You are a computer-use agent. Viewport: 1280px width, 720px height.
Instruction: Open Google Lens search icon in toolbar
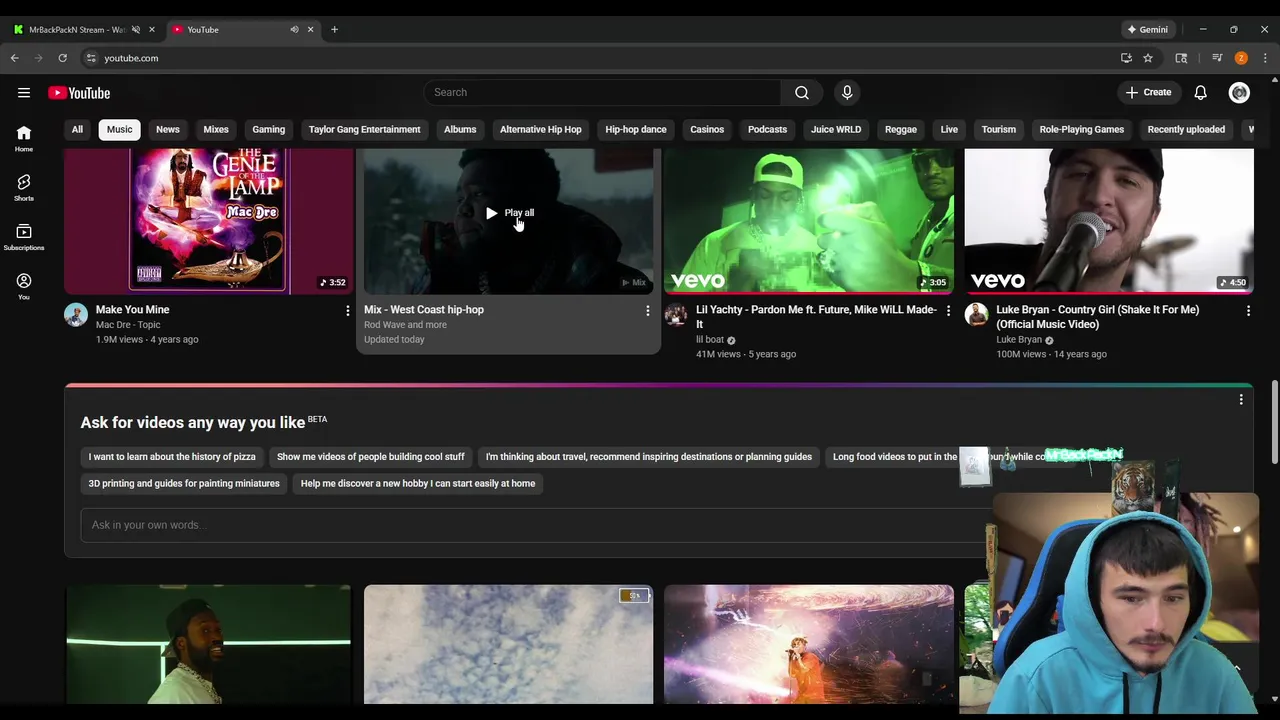click(x=1181, y=58)
